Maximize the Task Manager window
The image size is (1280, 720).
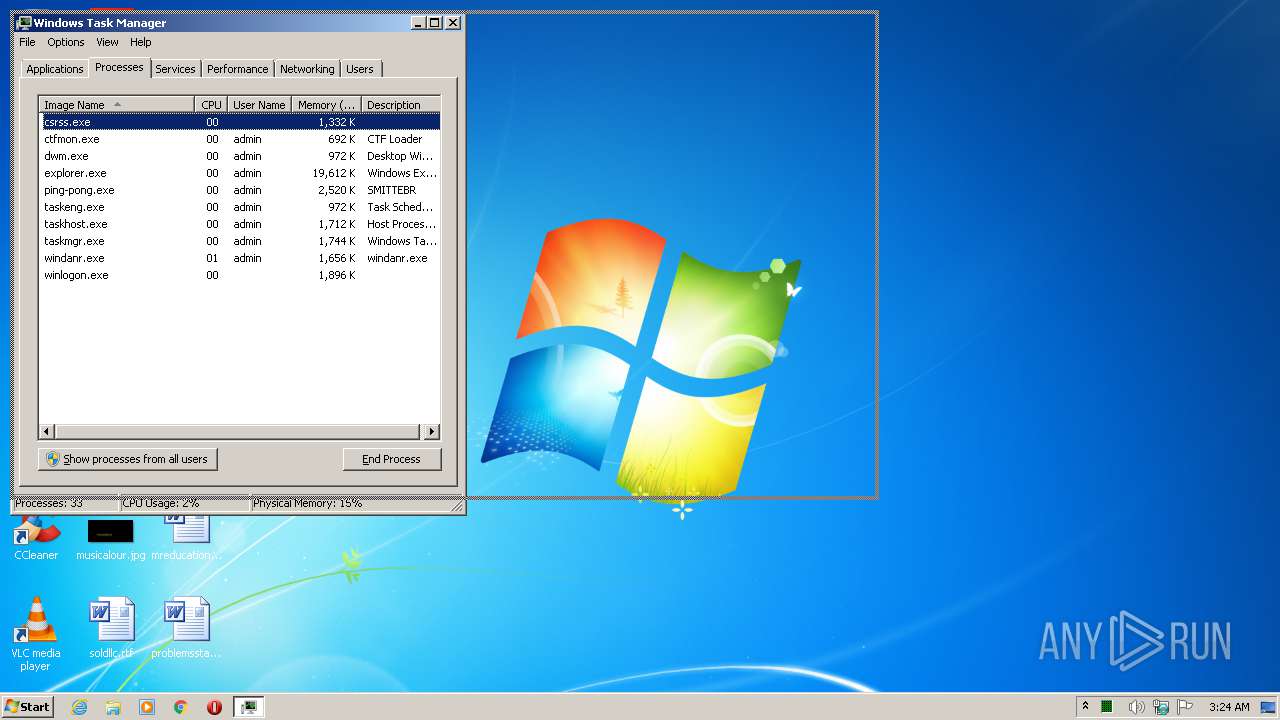pos(435,22)
